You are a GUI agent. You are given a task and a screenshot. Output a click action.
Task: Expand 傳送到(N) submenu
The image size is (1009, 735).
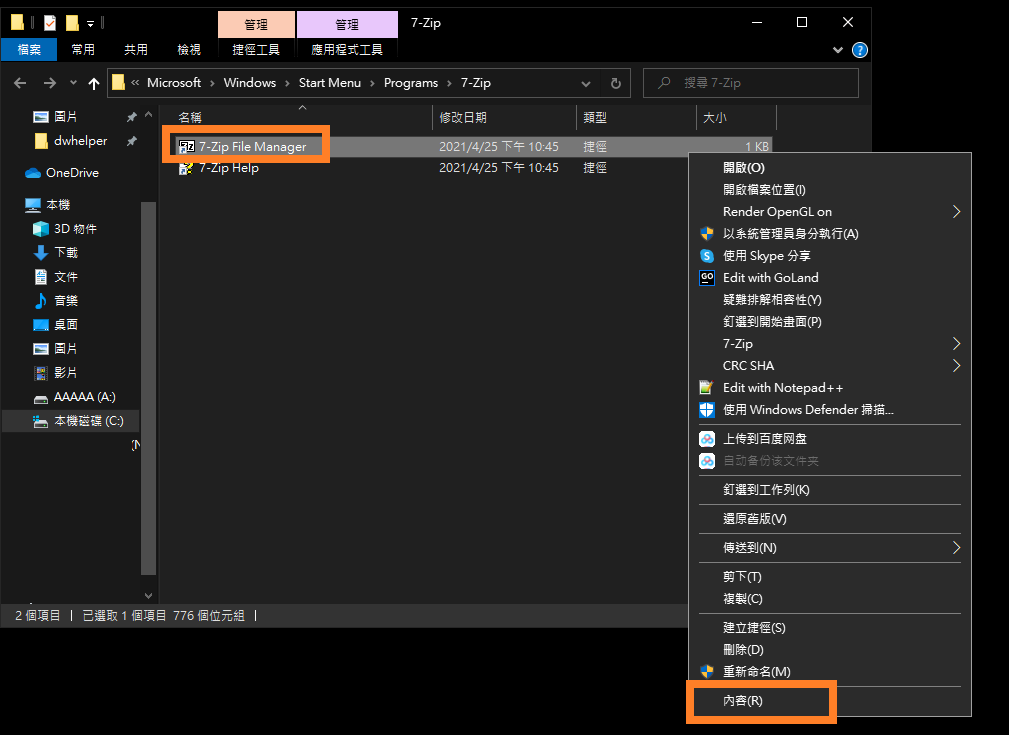pyautogui.click(x=829, y=548)
